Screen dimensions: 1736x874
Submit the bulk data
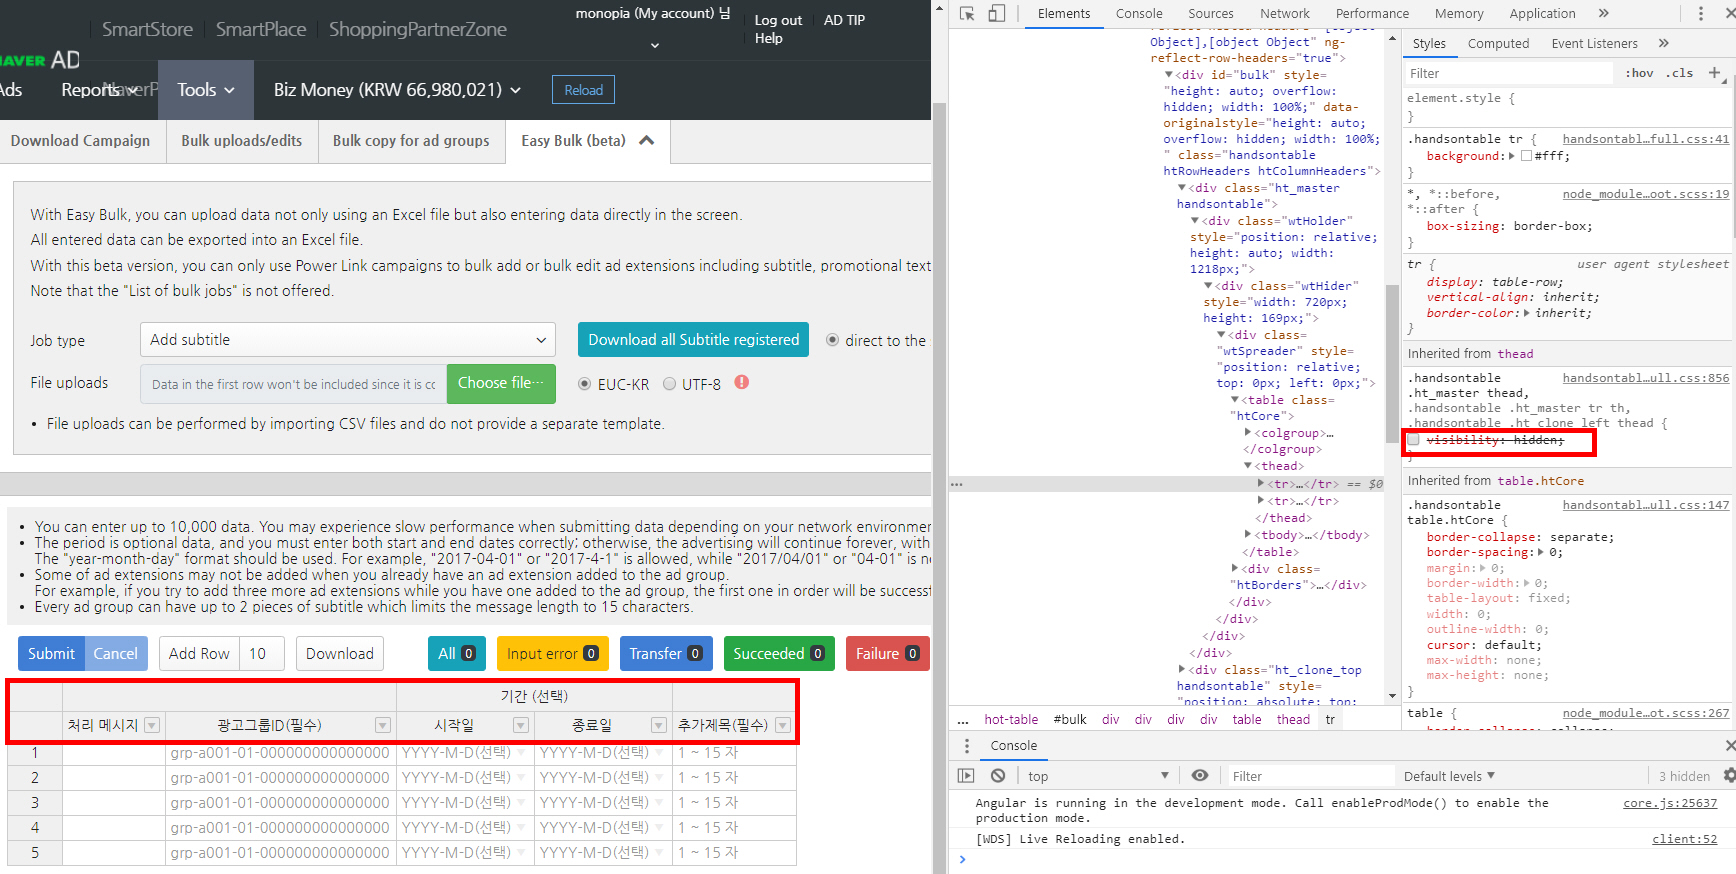coord(51,654)
